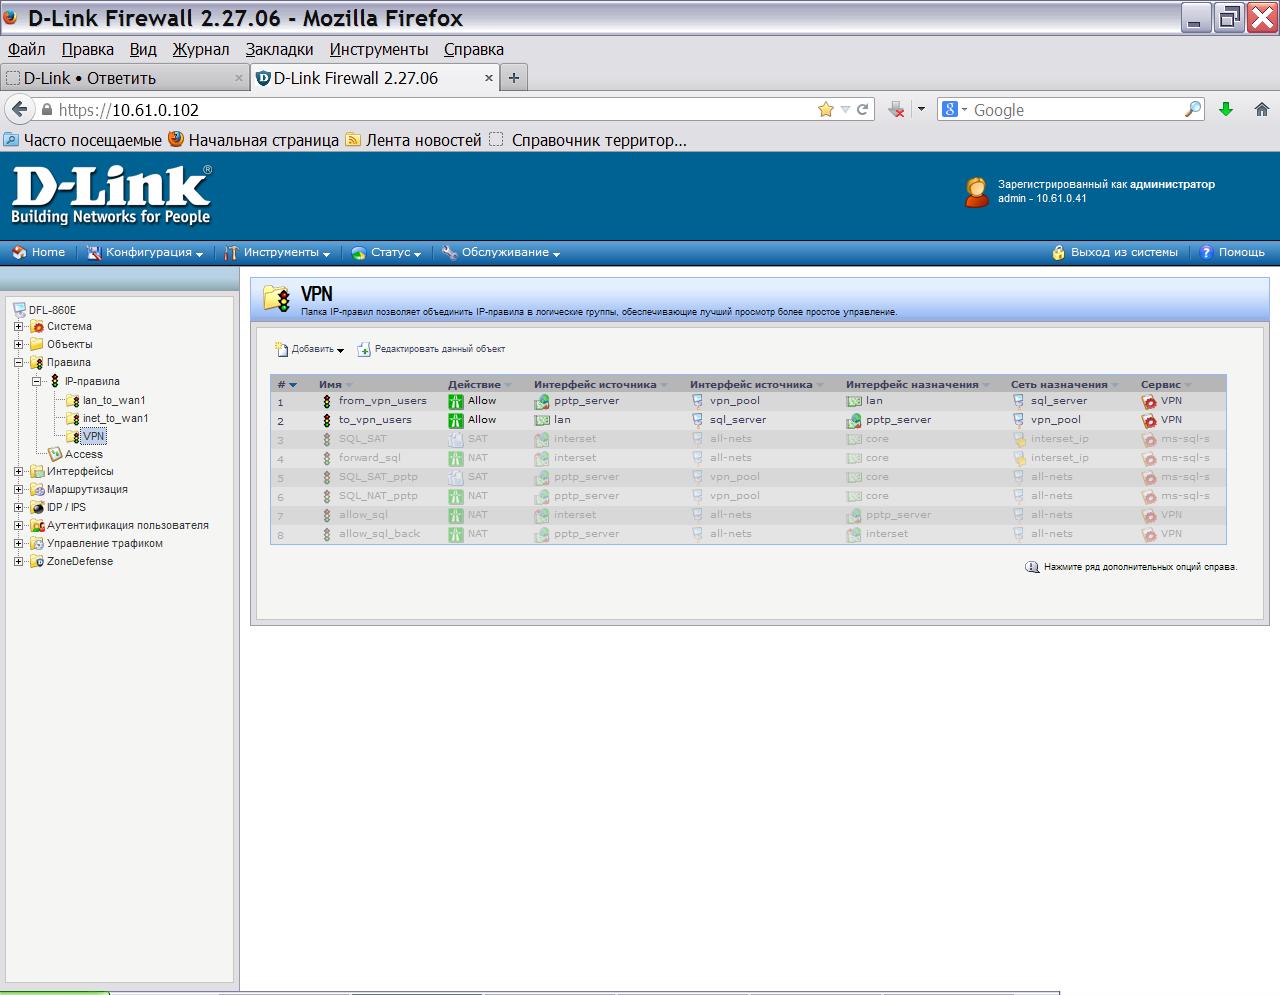Click the VPN service icon in row 2
Viewport: 1280px width, 995px height.
point(1149,421)
